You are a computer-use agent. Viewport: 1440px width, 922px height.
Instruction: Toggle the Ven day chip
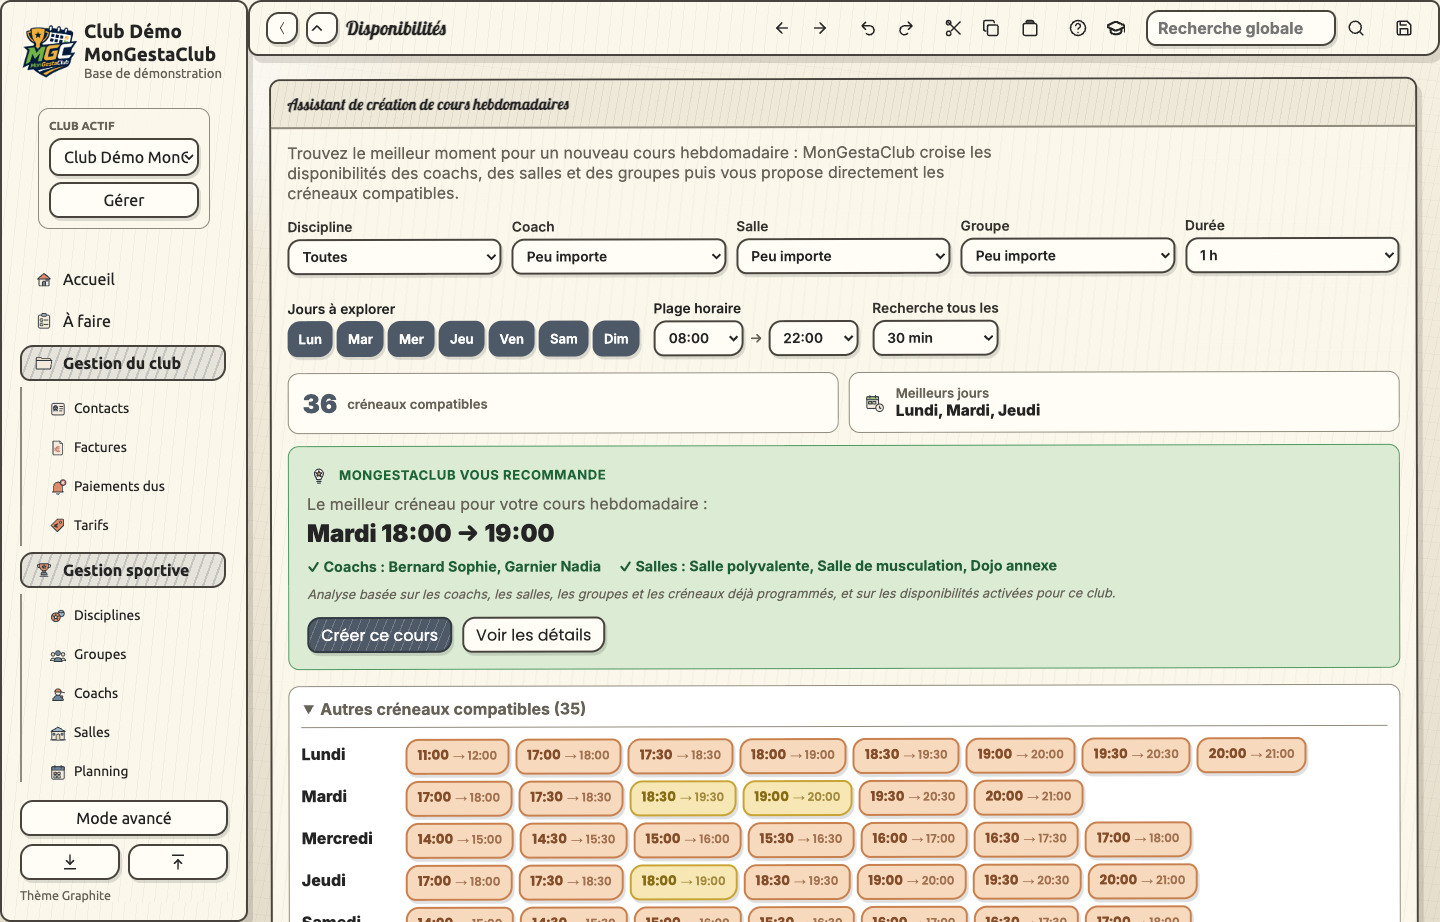[x=512, y=339]
